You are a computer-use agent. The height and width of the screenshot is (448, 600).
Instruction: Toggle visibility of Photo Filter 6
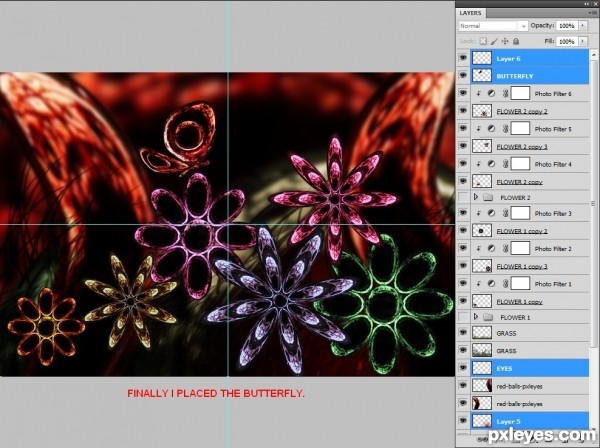tap(463, 93)
